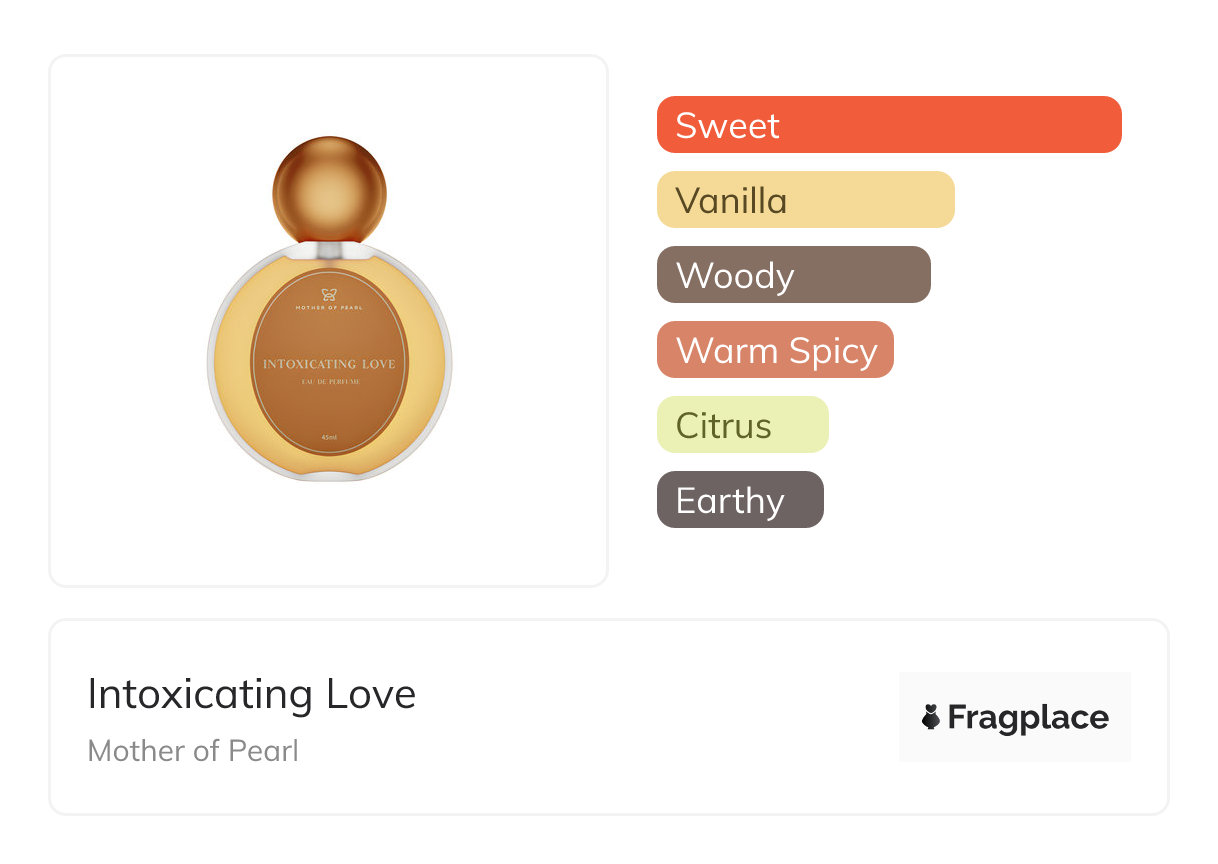Click the Fragplace wordmark text

[1028, 717]
